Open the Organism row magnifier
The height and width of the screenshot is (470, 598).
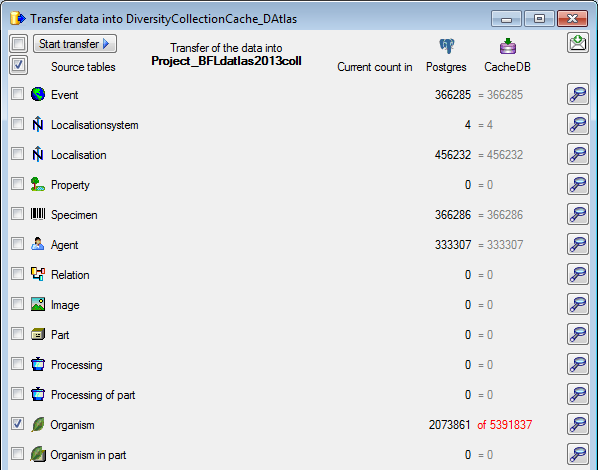point(578,424)
